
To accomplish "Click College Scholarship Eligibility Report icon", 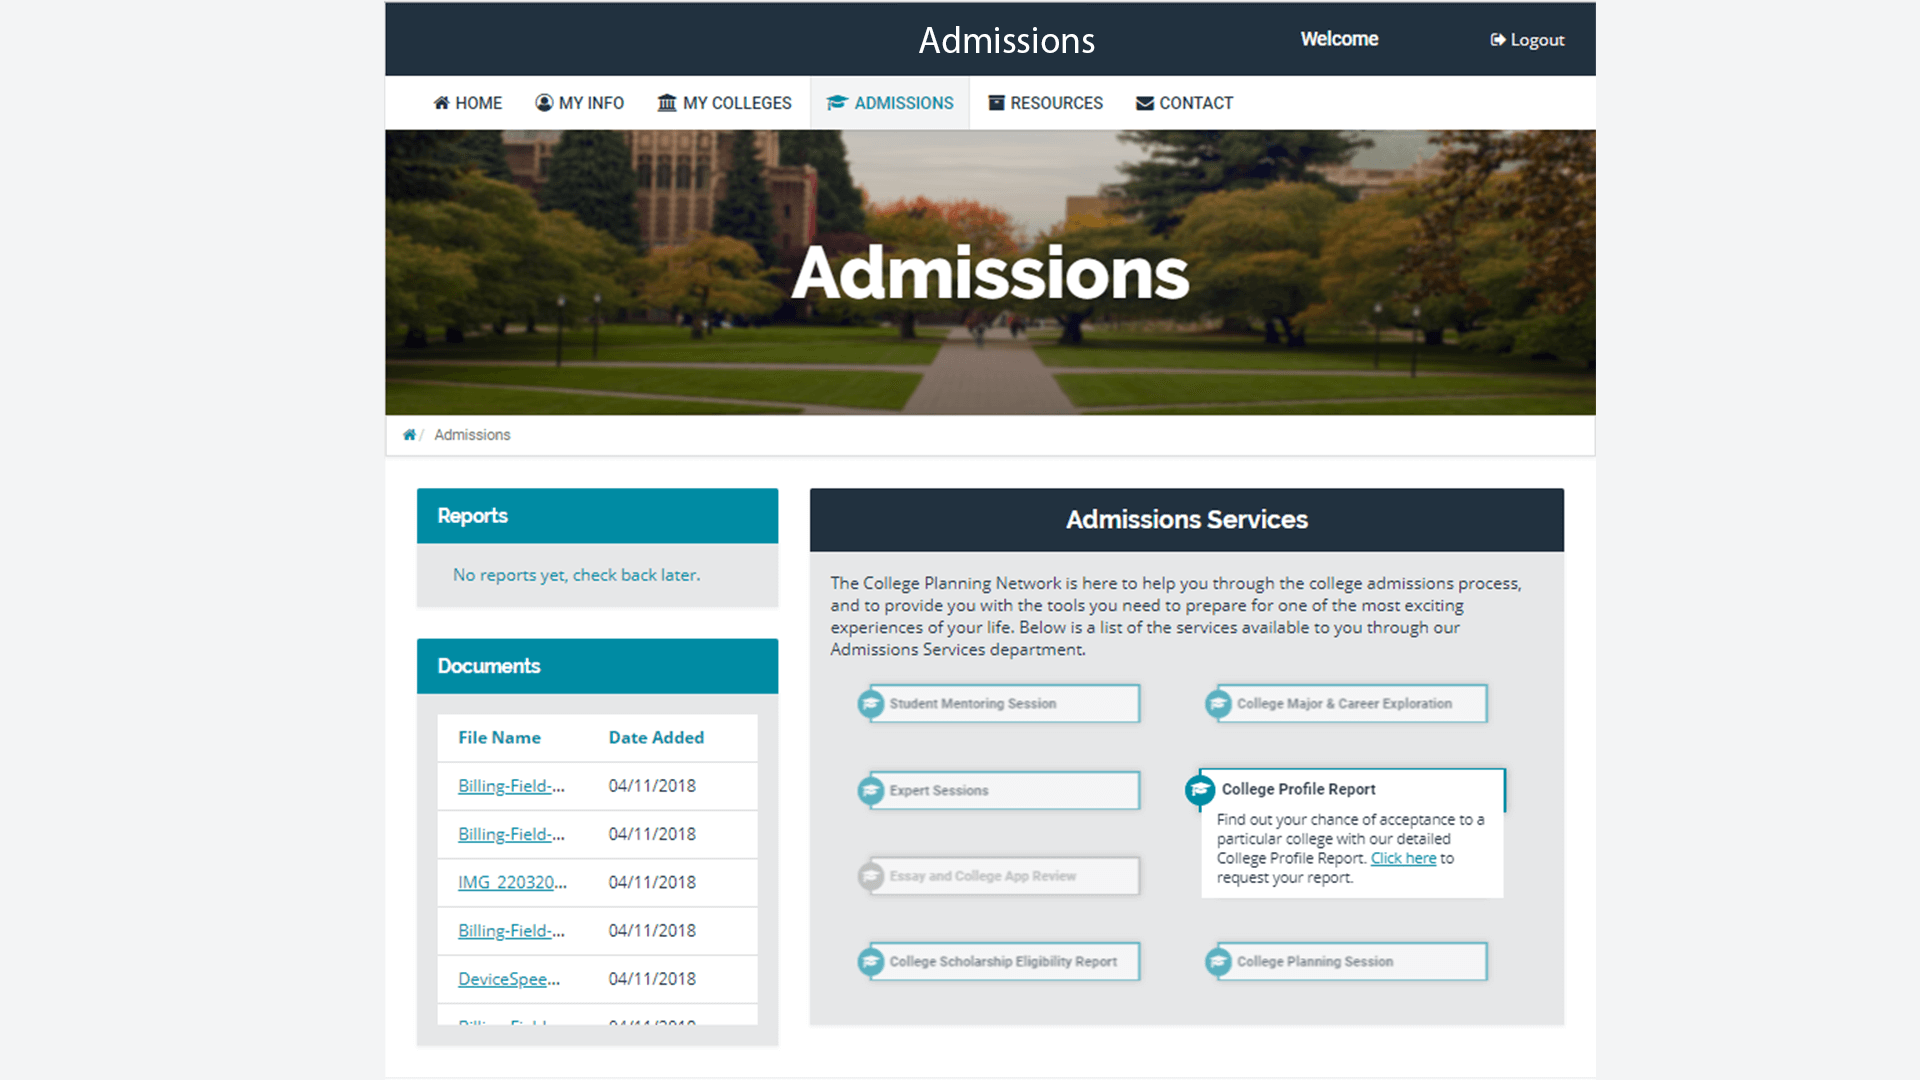I will coord(871,962).
